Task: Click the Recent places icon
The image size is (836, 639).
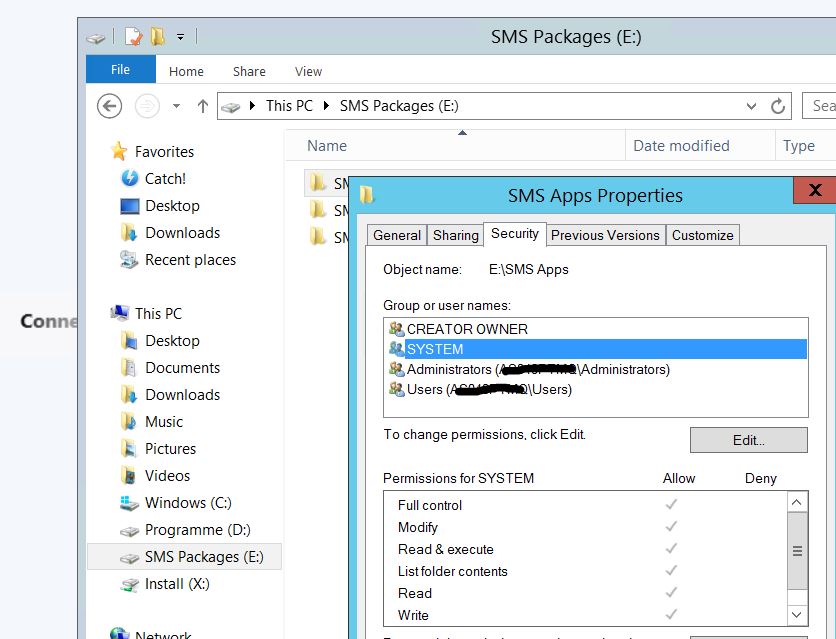Action: pos(129,260)
